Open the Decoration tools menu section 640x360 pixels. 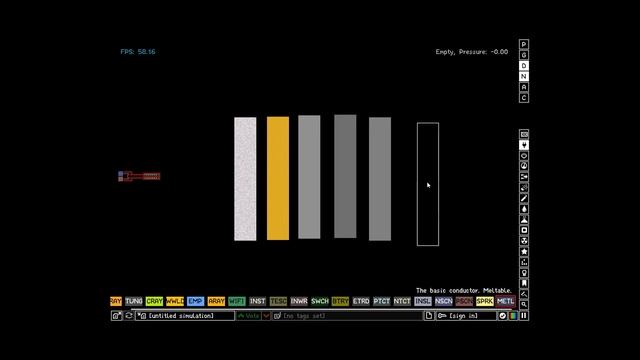(524, 294)
